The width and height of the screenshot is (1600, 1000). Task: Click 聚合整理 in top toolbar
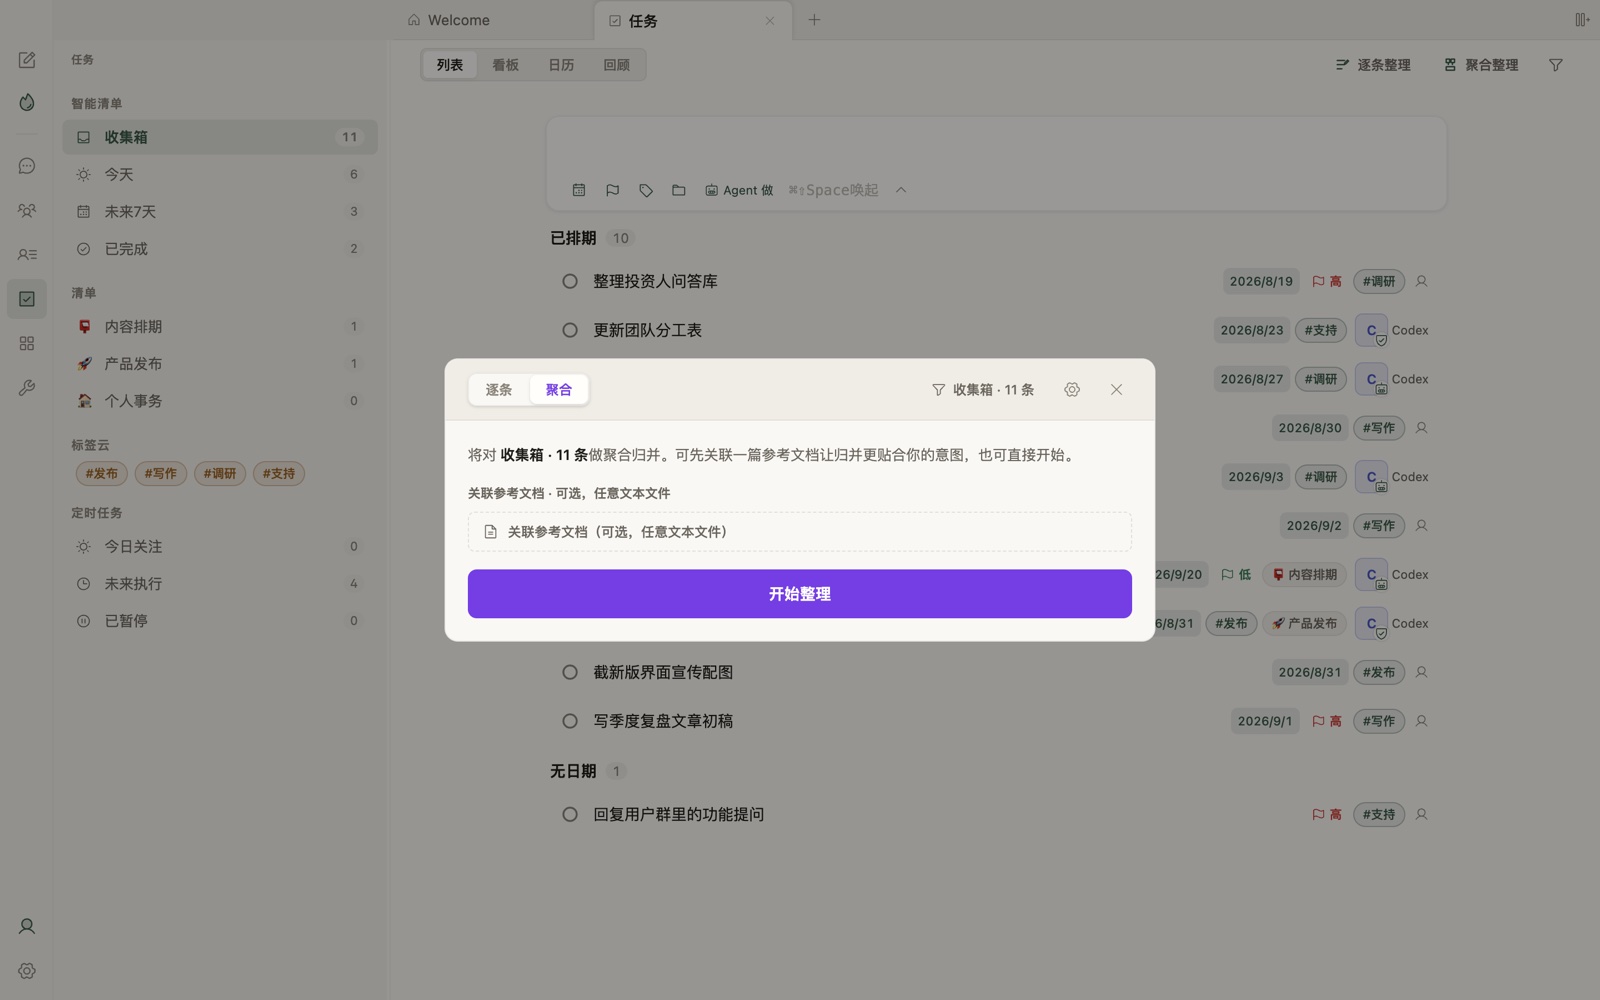pyautogui.click(x=1481, y=65)
